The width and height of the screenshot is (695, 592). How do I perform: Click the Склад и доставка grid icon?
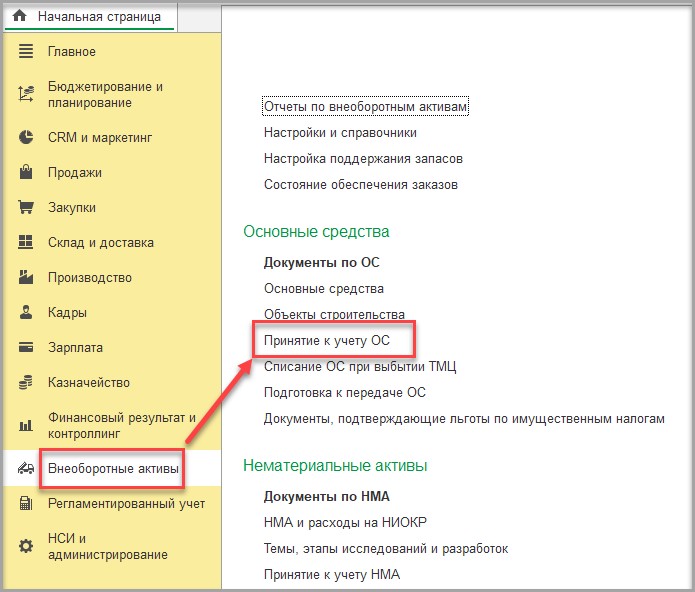click(x=26, y=242)
